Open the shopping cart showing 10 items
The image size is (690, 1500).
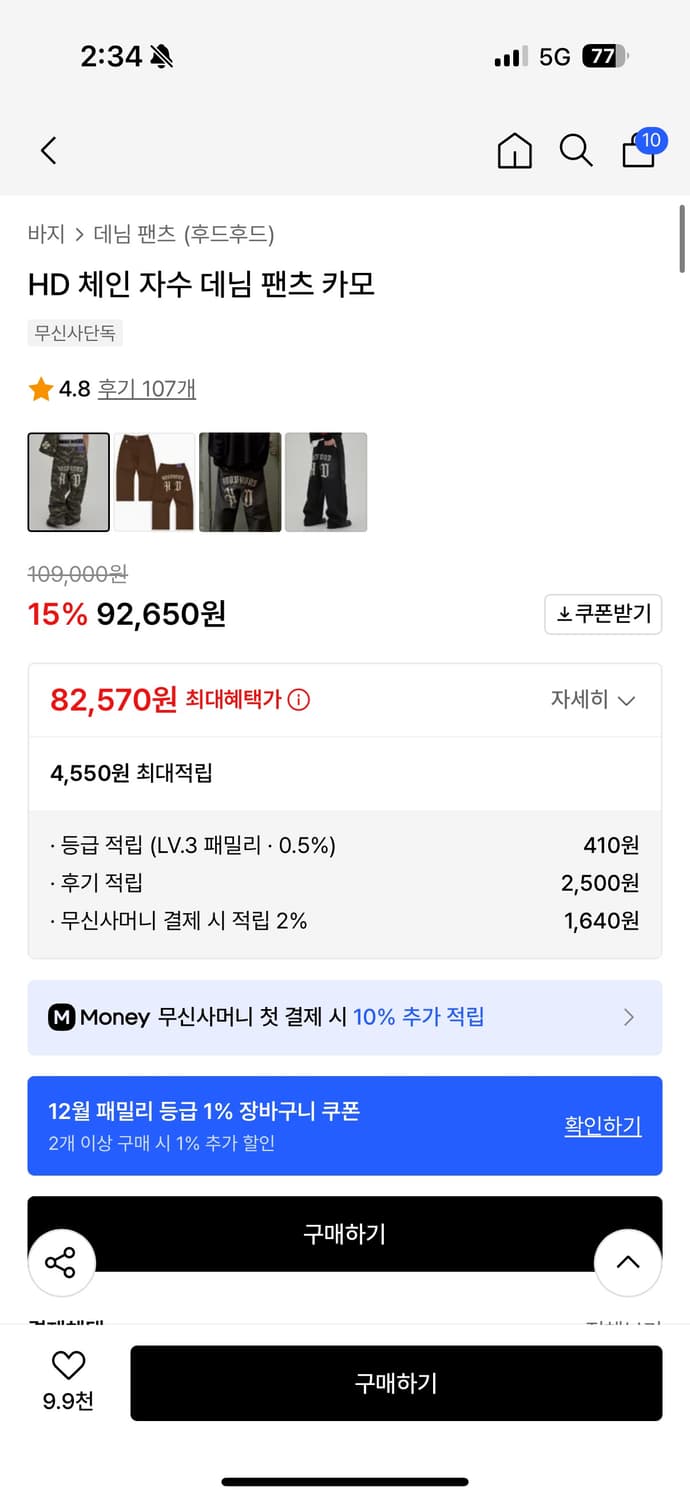(x=638, y=153)
